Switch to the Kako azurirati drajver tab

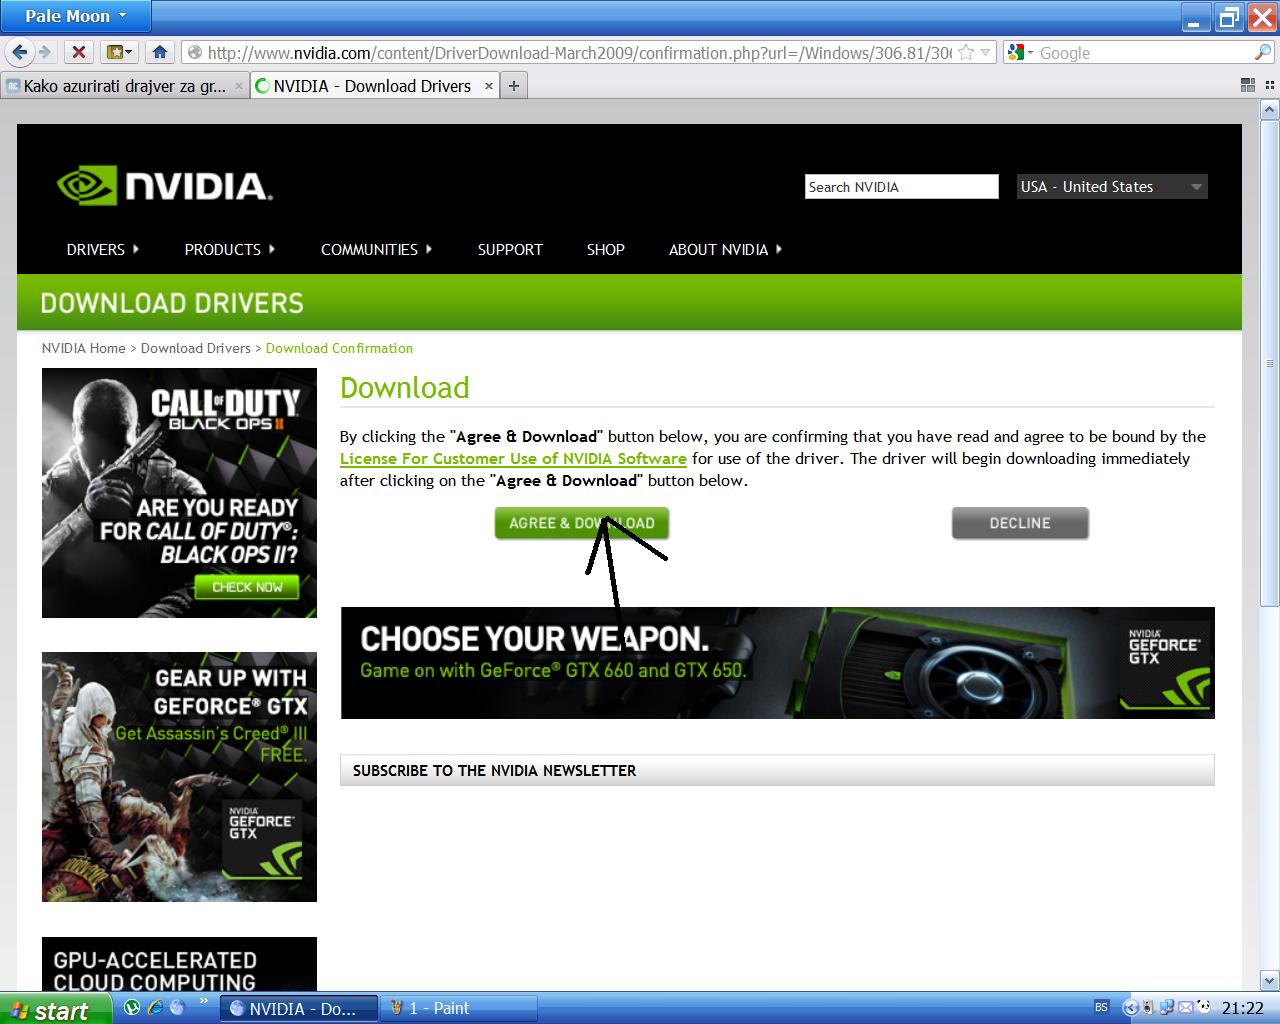(125, 86)
